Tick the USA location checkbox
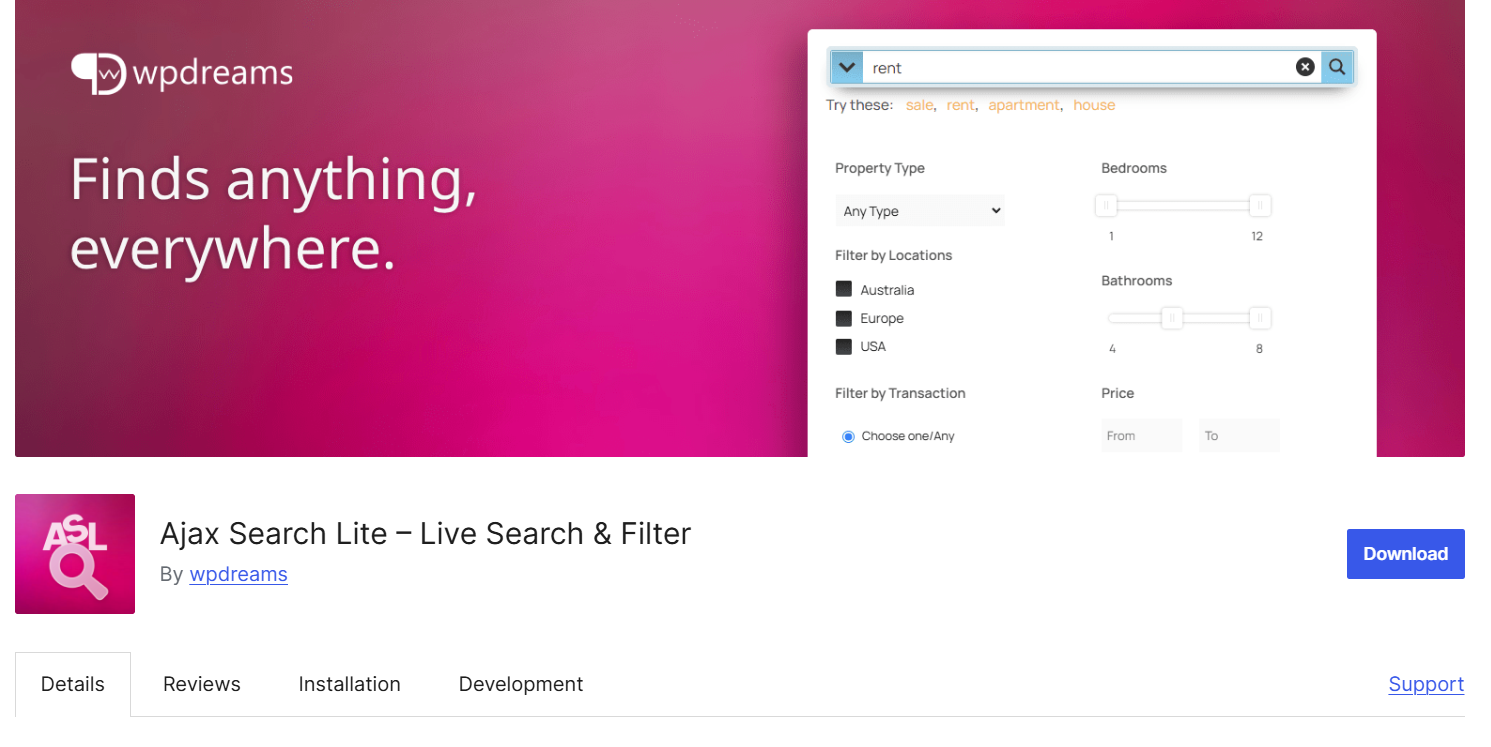 click(x=844, y=346)
